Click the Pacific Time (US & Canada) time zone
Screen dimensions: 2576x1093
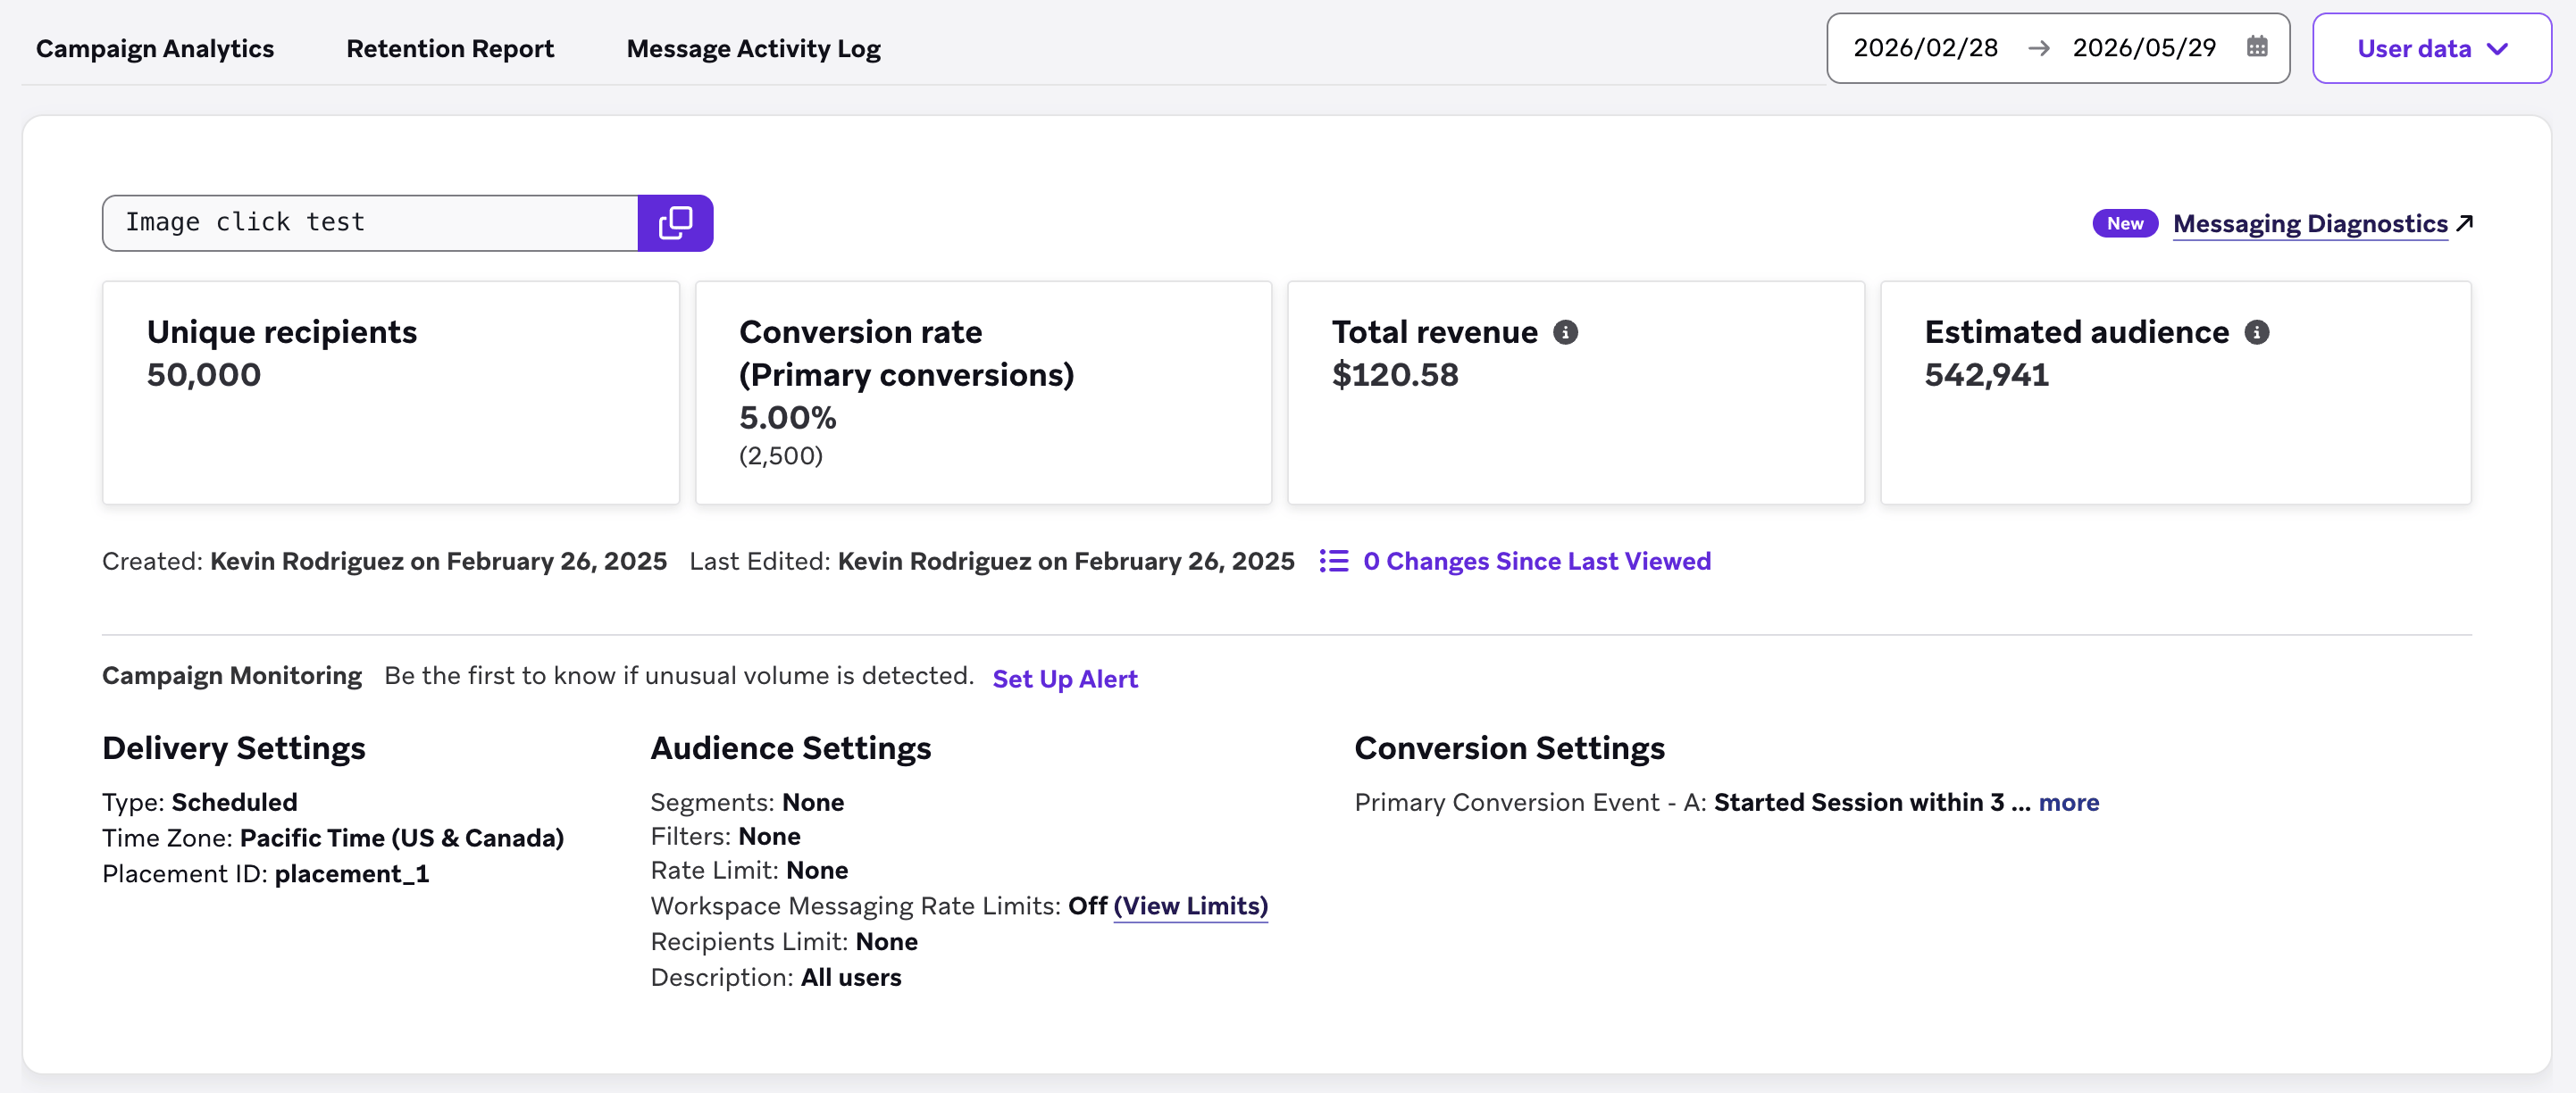tap(402, 838)
